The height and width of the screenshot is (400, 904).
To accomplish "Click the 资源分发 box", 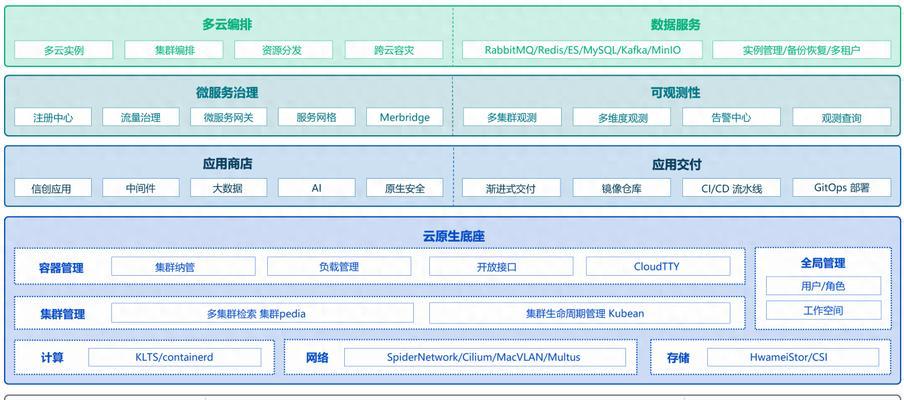I will [x=284, y=50].
